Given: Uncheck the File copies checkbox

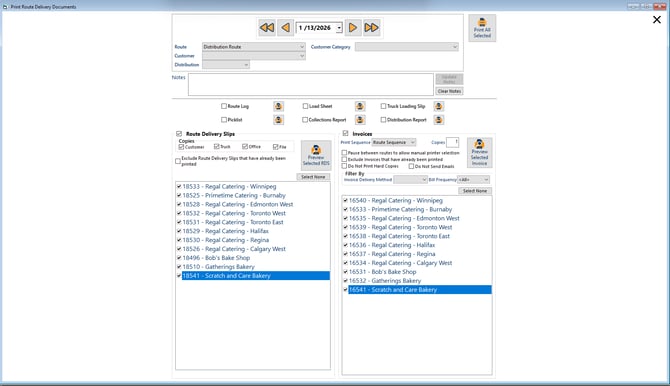Looking at the screenshot, I should 276,147.
